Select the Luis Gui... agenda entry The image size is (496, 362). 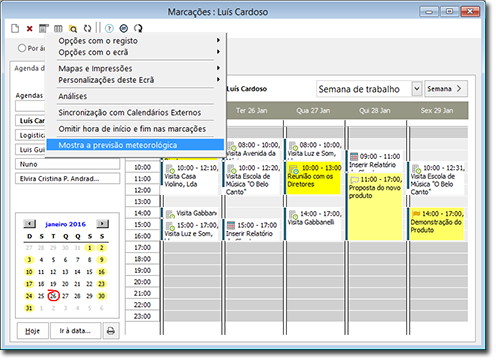[31, 150]
